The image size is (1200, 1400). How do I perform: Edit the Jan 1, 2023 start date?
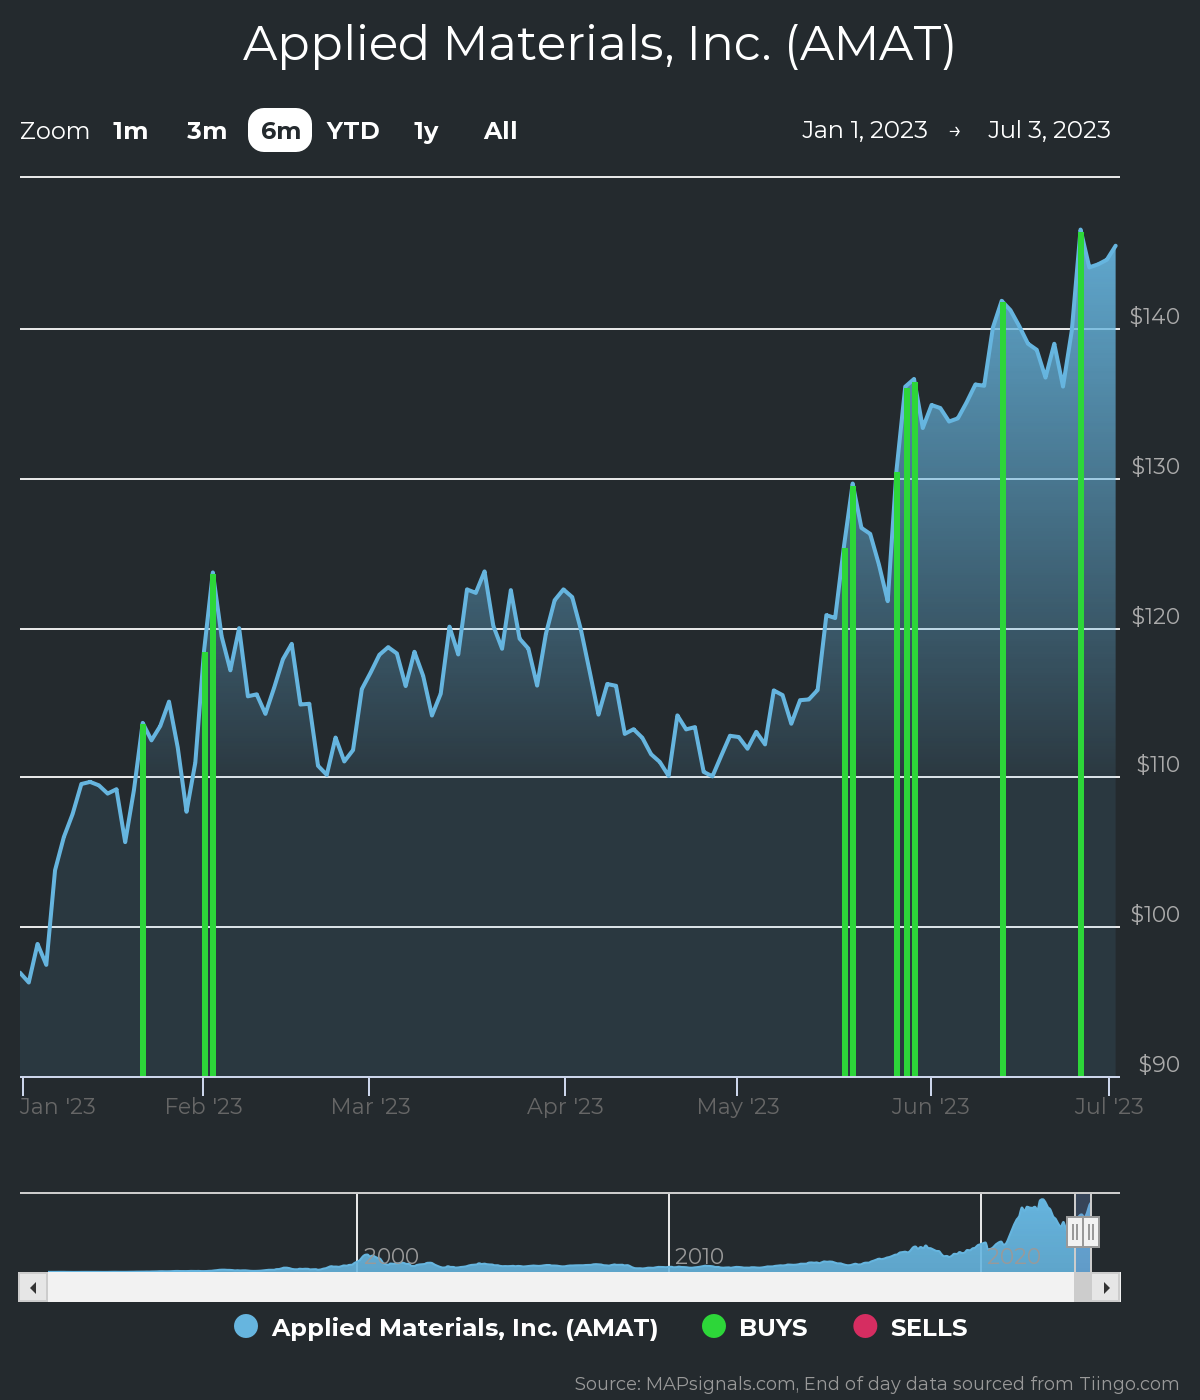point(865,130)
